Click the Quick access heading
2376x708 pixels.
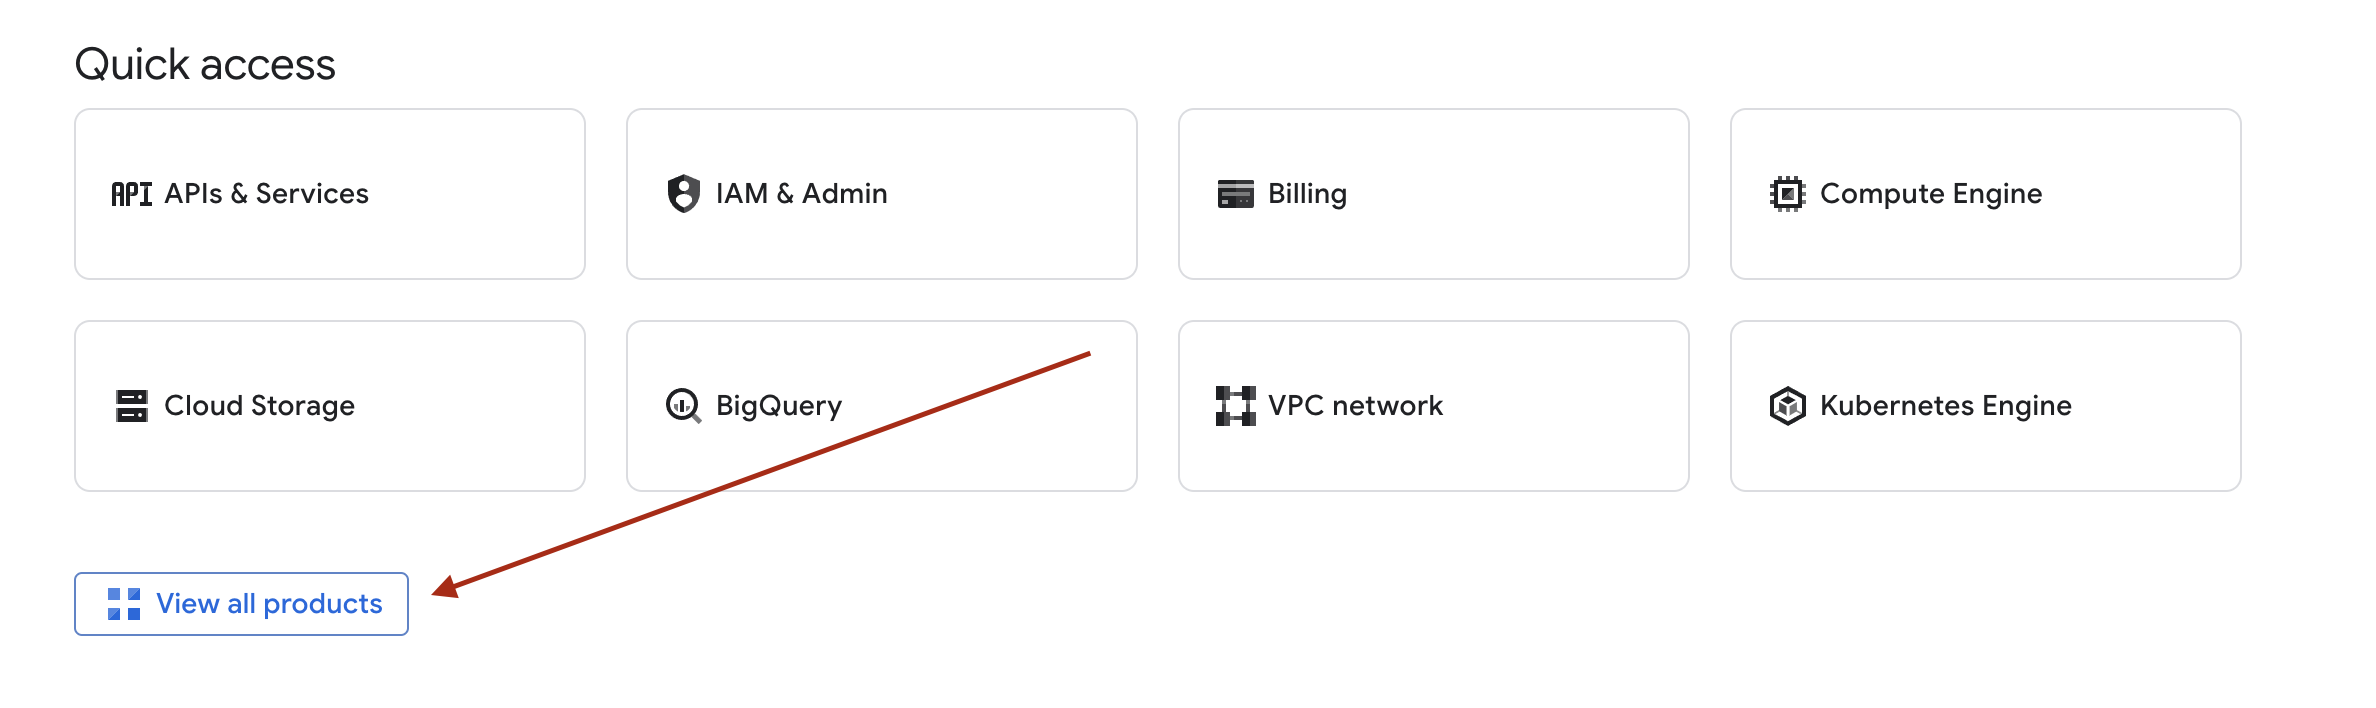coord(205,65)
